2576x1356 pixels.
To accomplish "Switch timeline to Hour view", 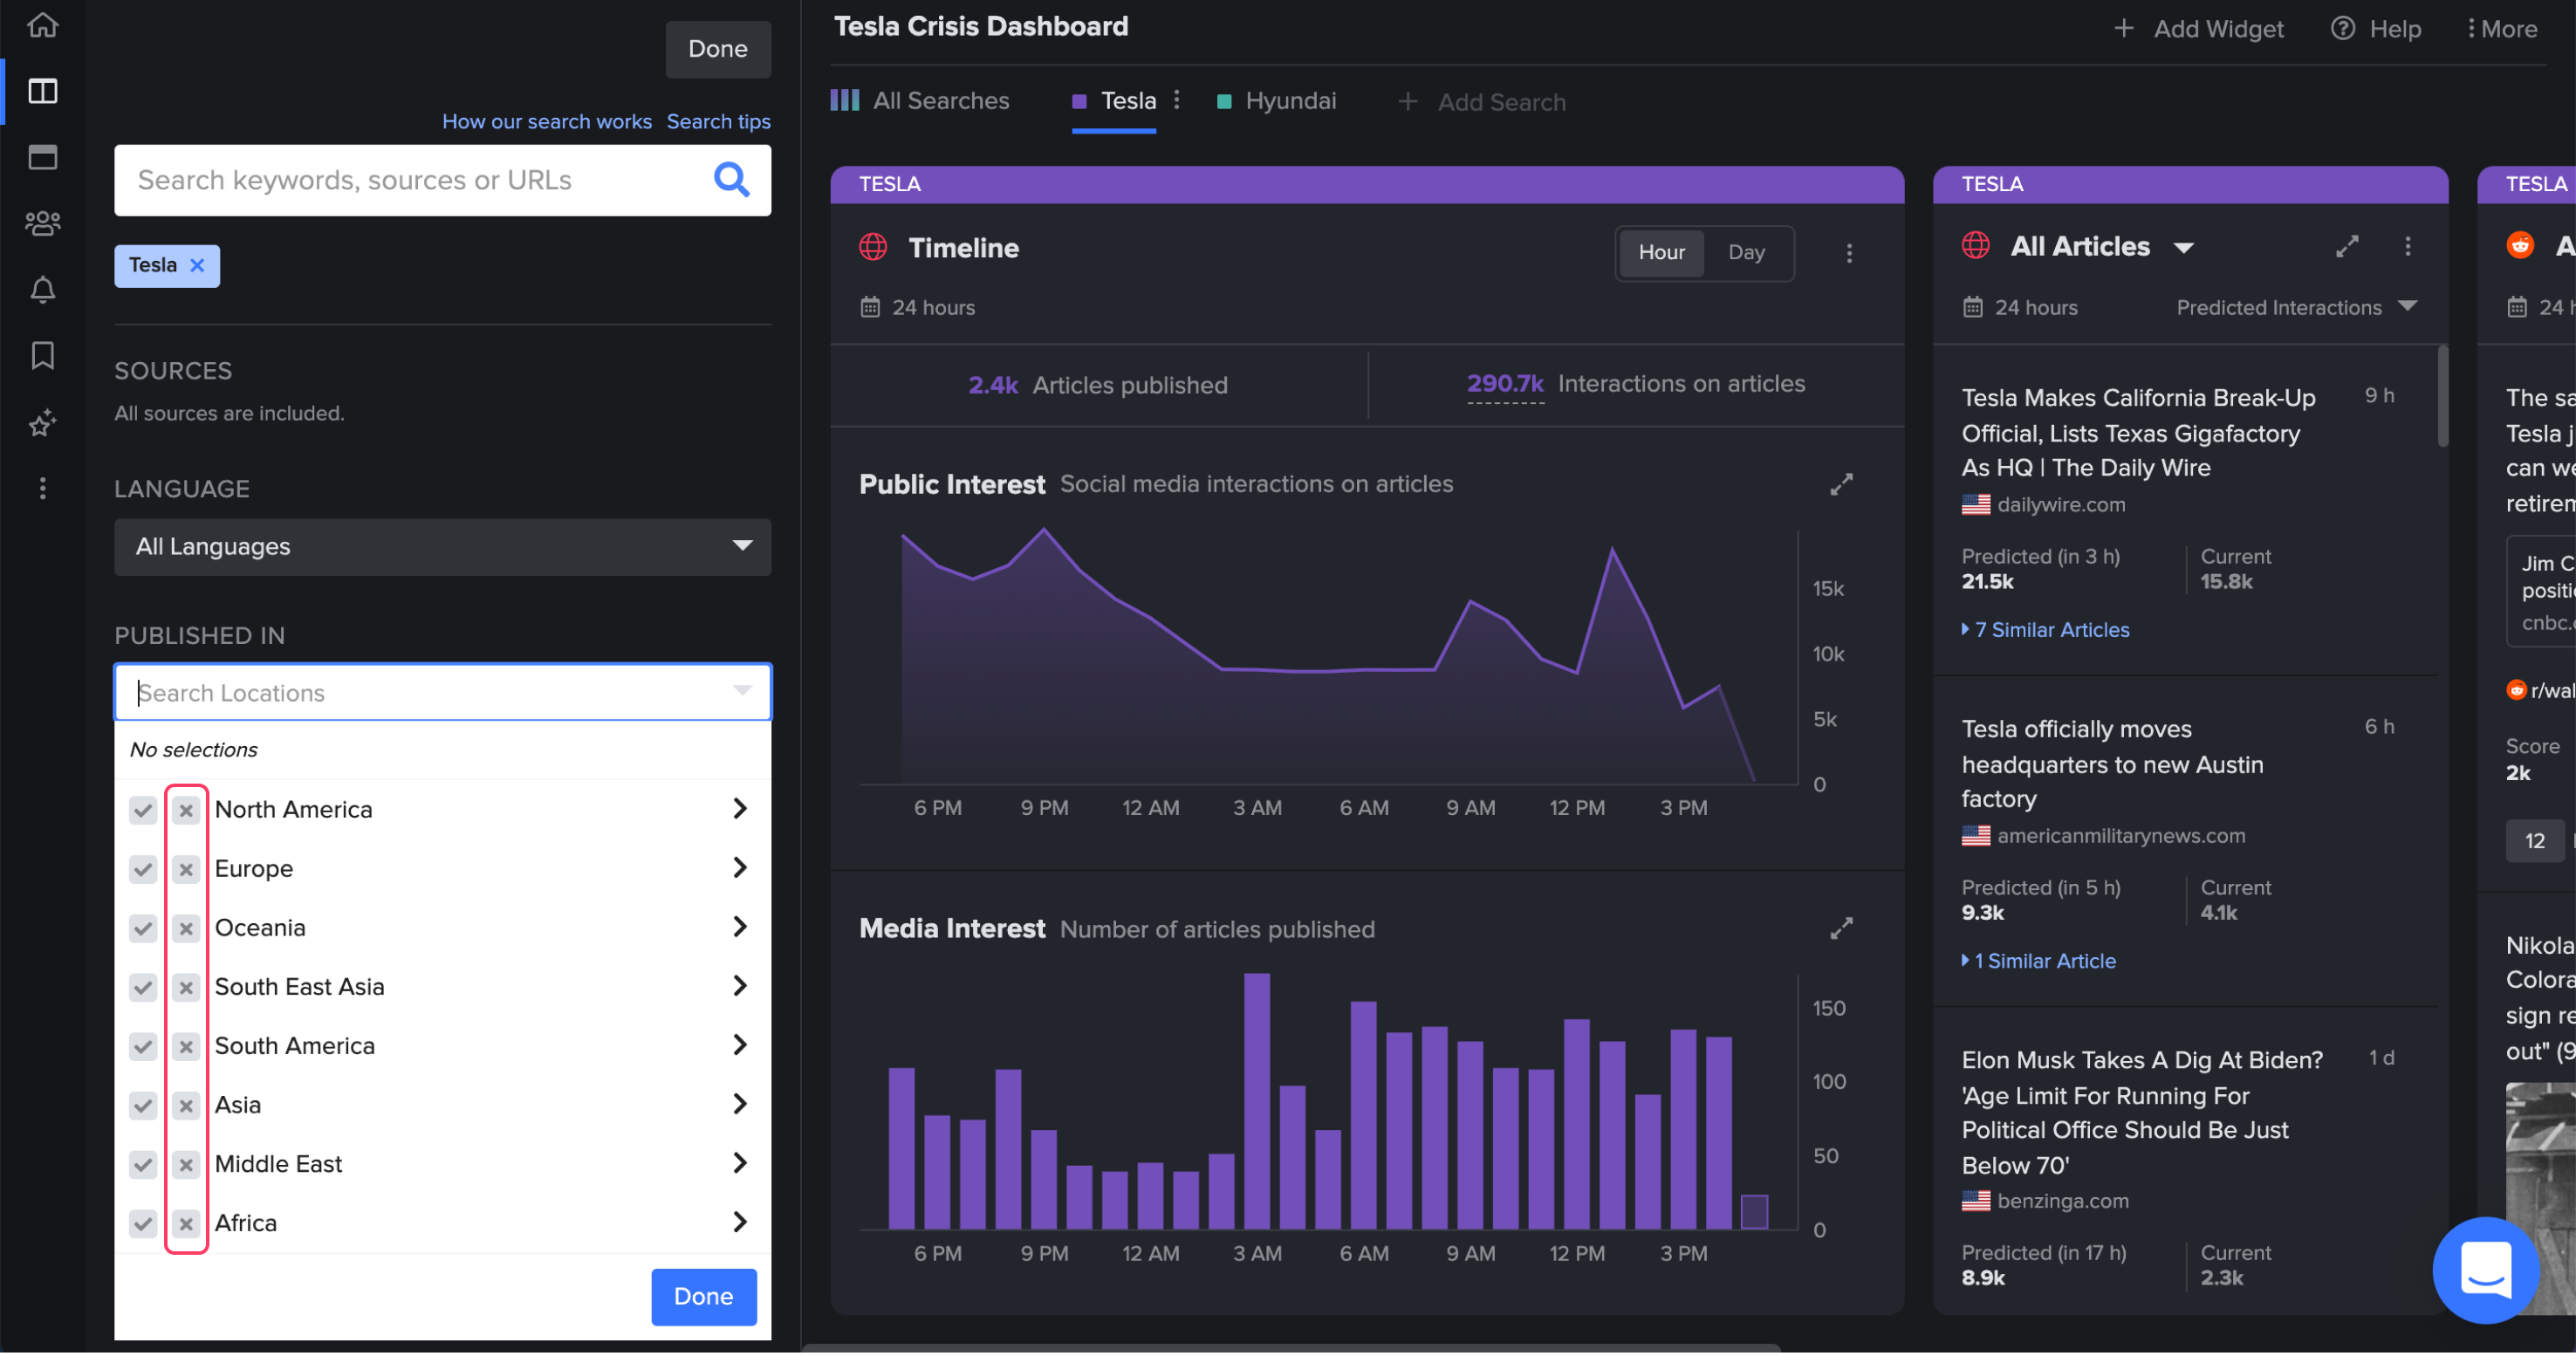I will click(1661, 253).
